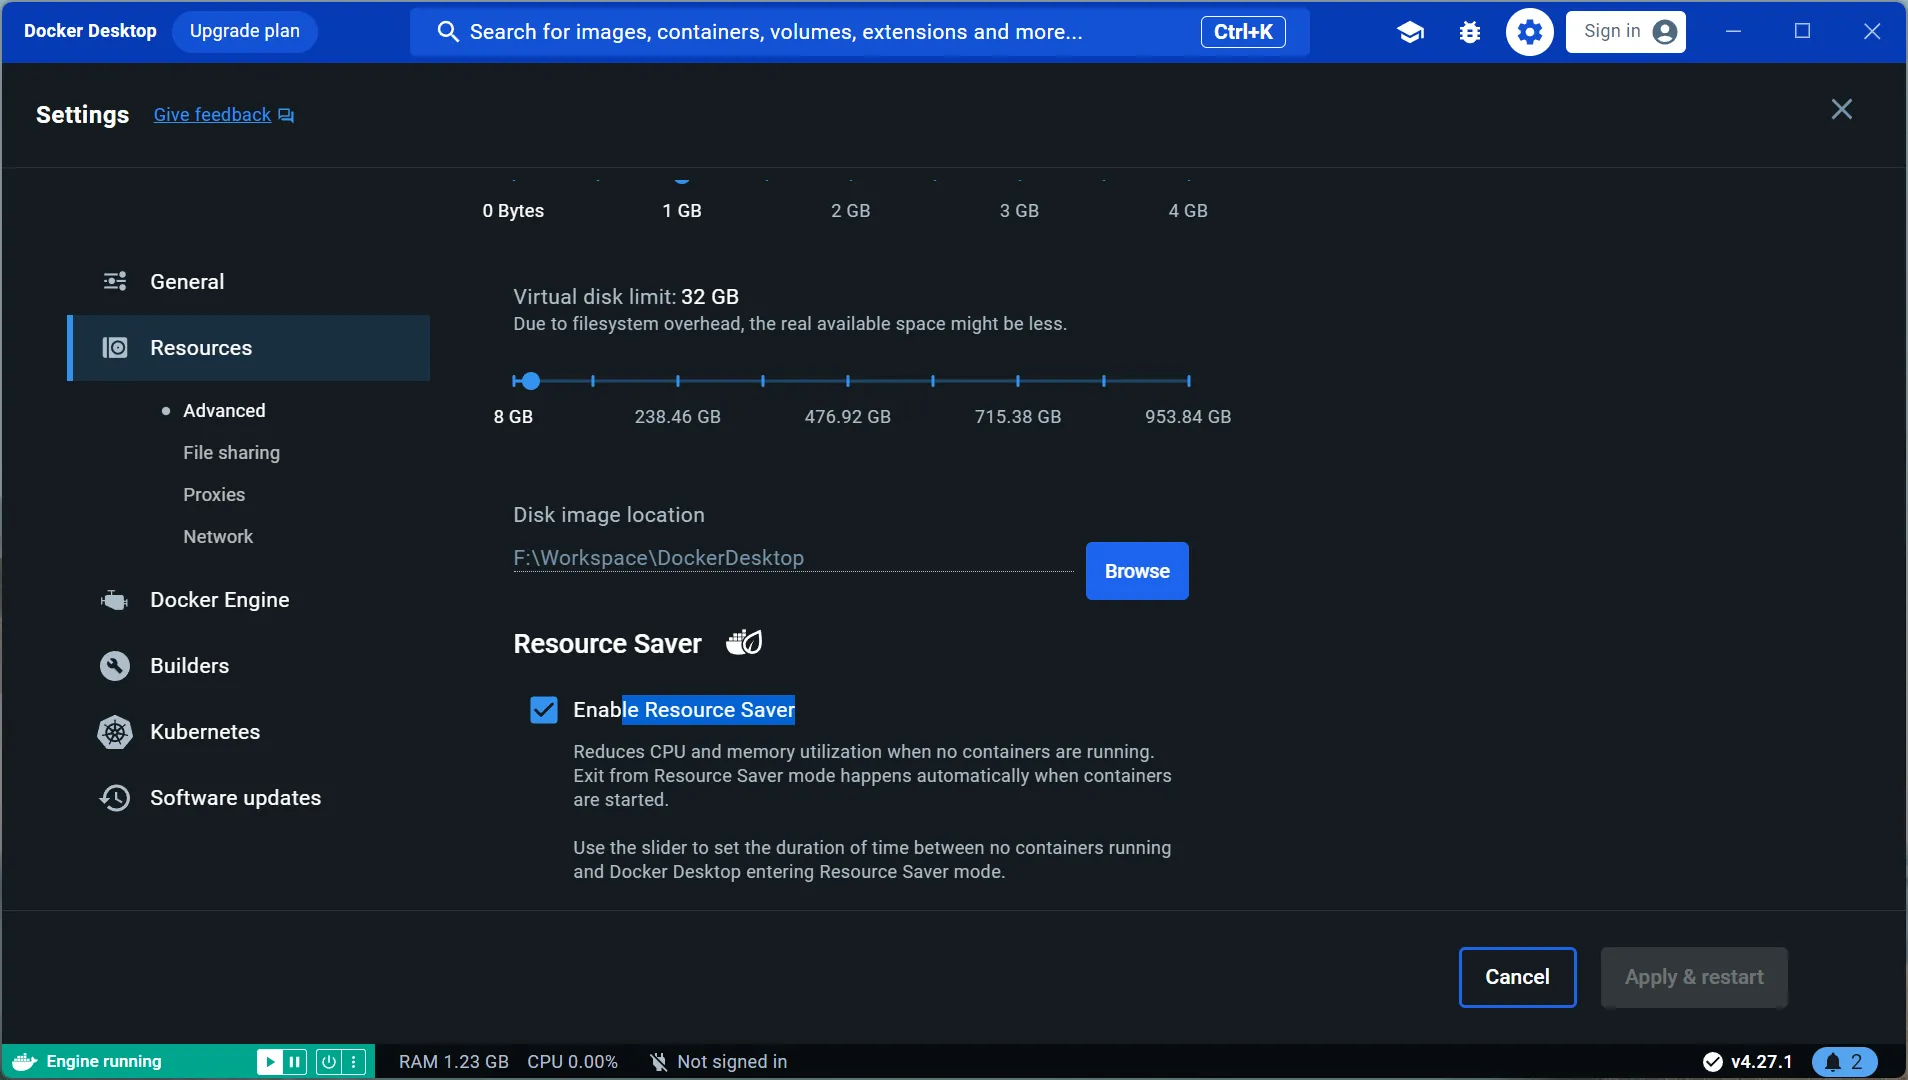Close the Settings panel with X
The height and width of the screenshot is (1080, 1908).
click(1841, 109)
